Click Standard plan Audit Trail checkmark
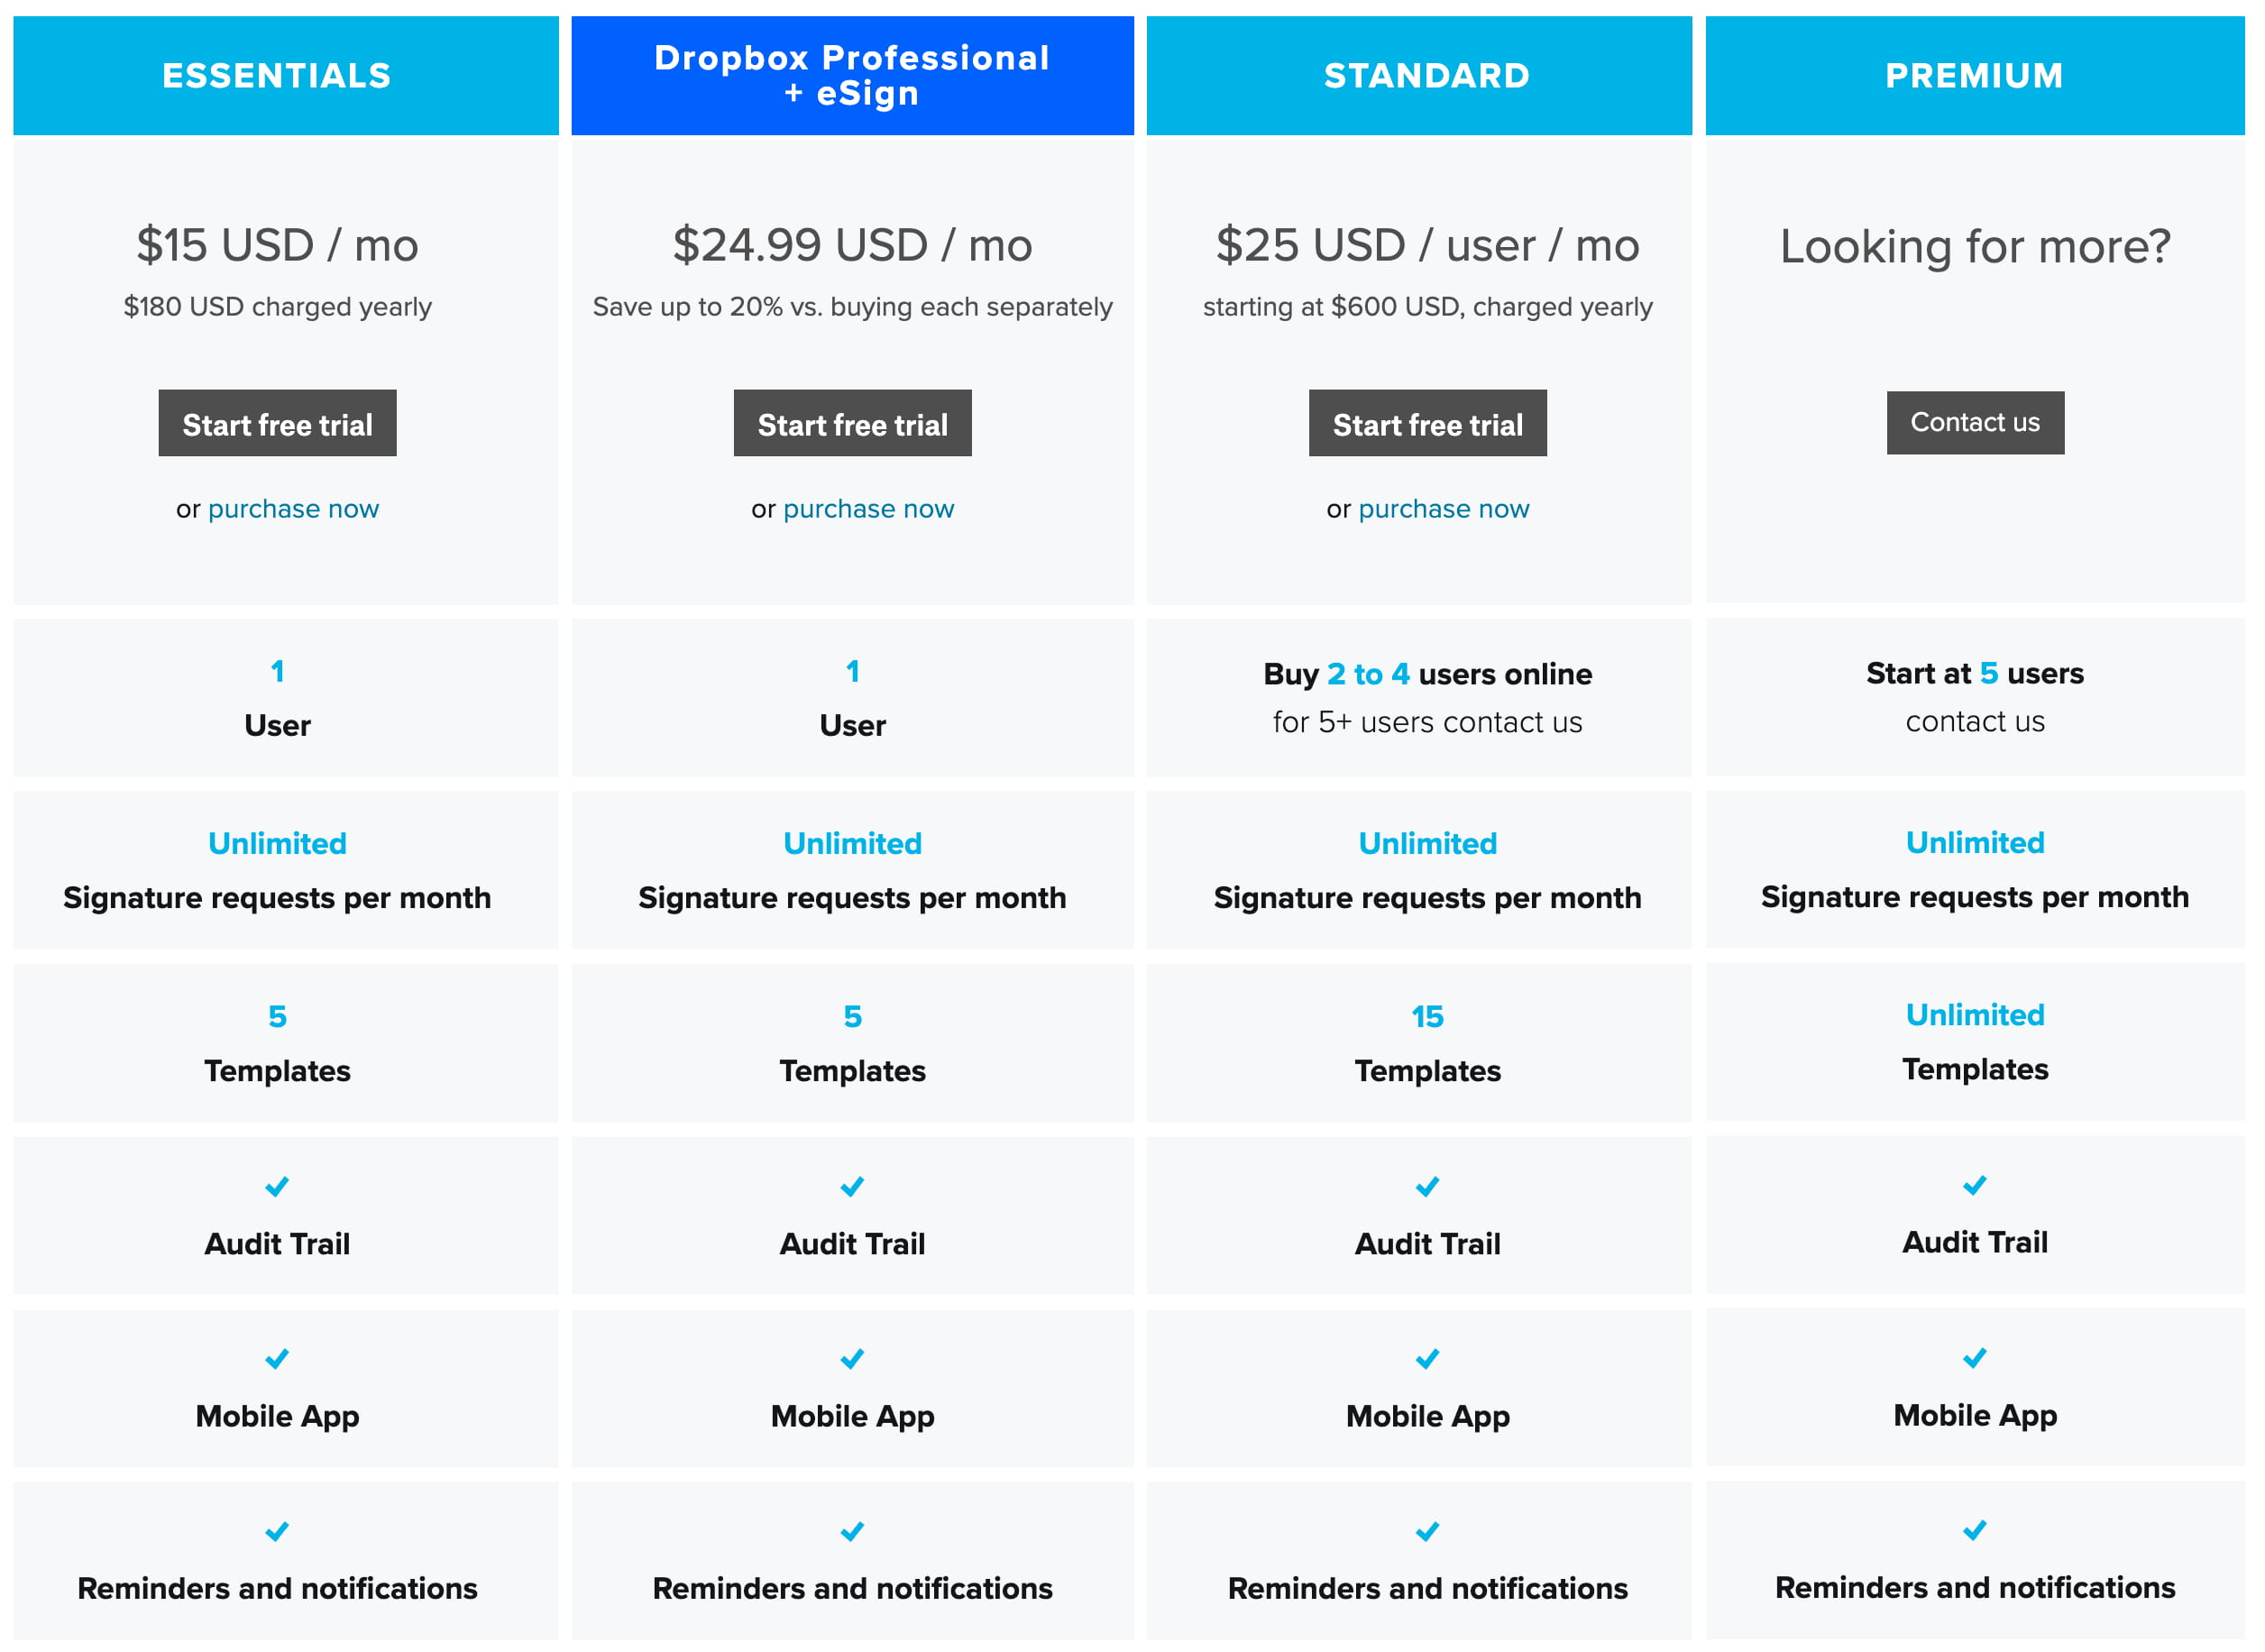 (x=1427, y=1188)
